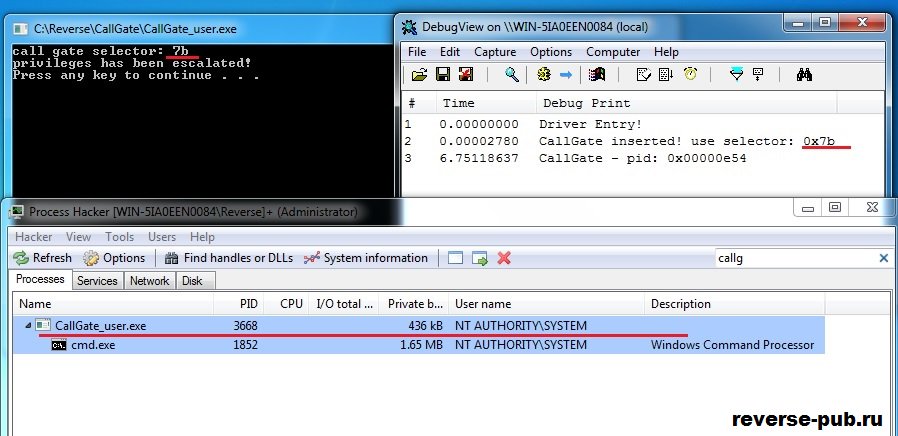Open the Hacker menu in Process Hacker
Image resolution: width=898 pixels, height=436 pixels.
pyautogui.click(x=33, y=237)
